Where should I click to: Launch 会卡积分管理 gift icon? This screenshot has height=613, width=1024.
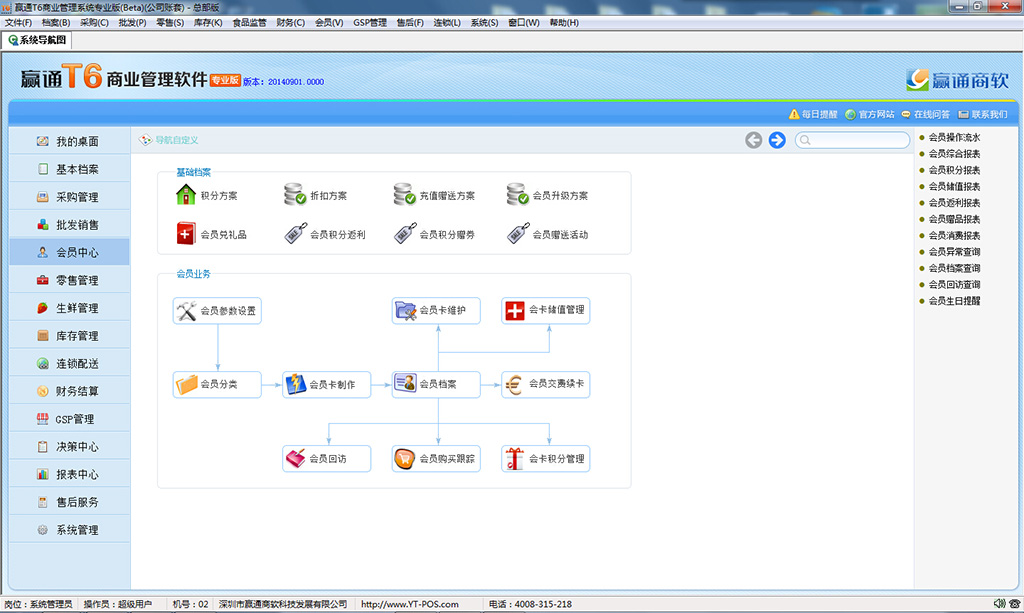click(515, 459)
